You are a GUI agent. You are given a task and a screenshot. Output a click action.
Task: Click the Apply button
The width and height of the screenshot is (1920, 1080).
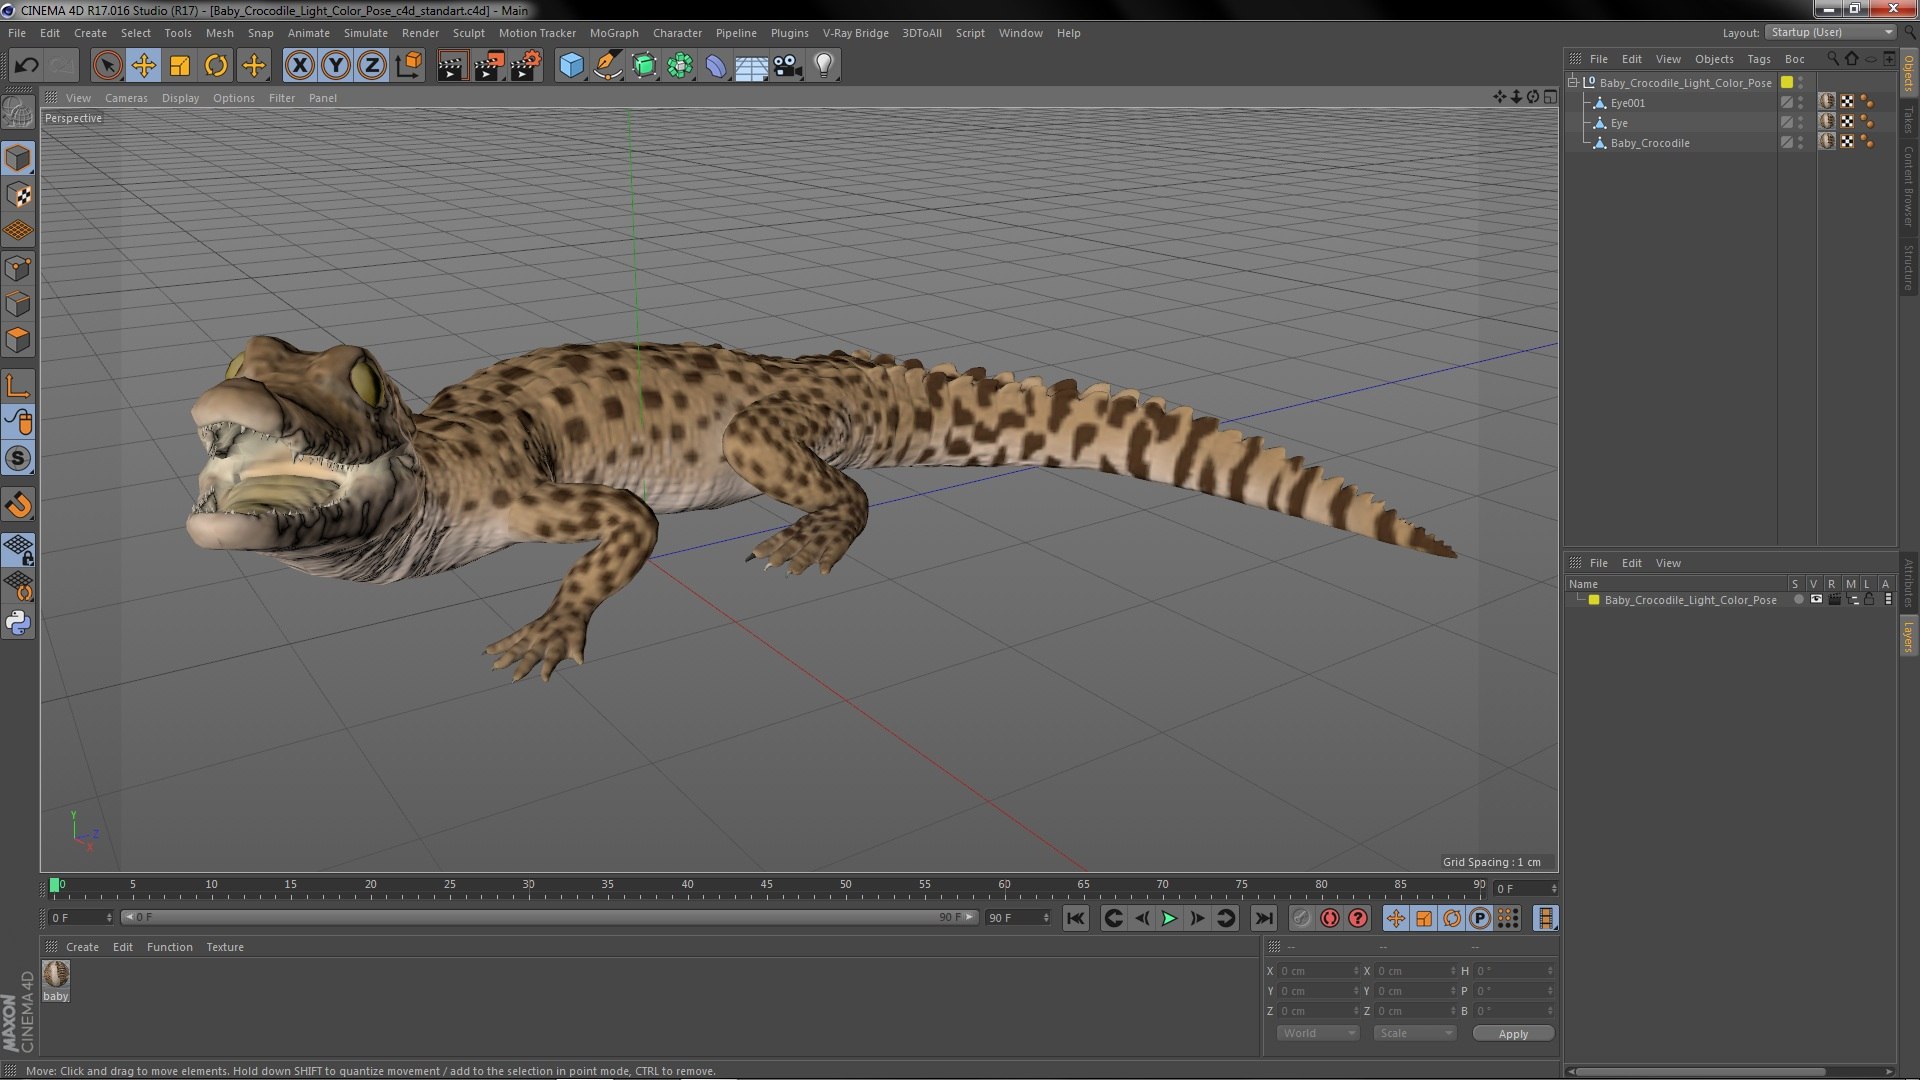click(1513, 1034)
